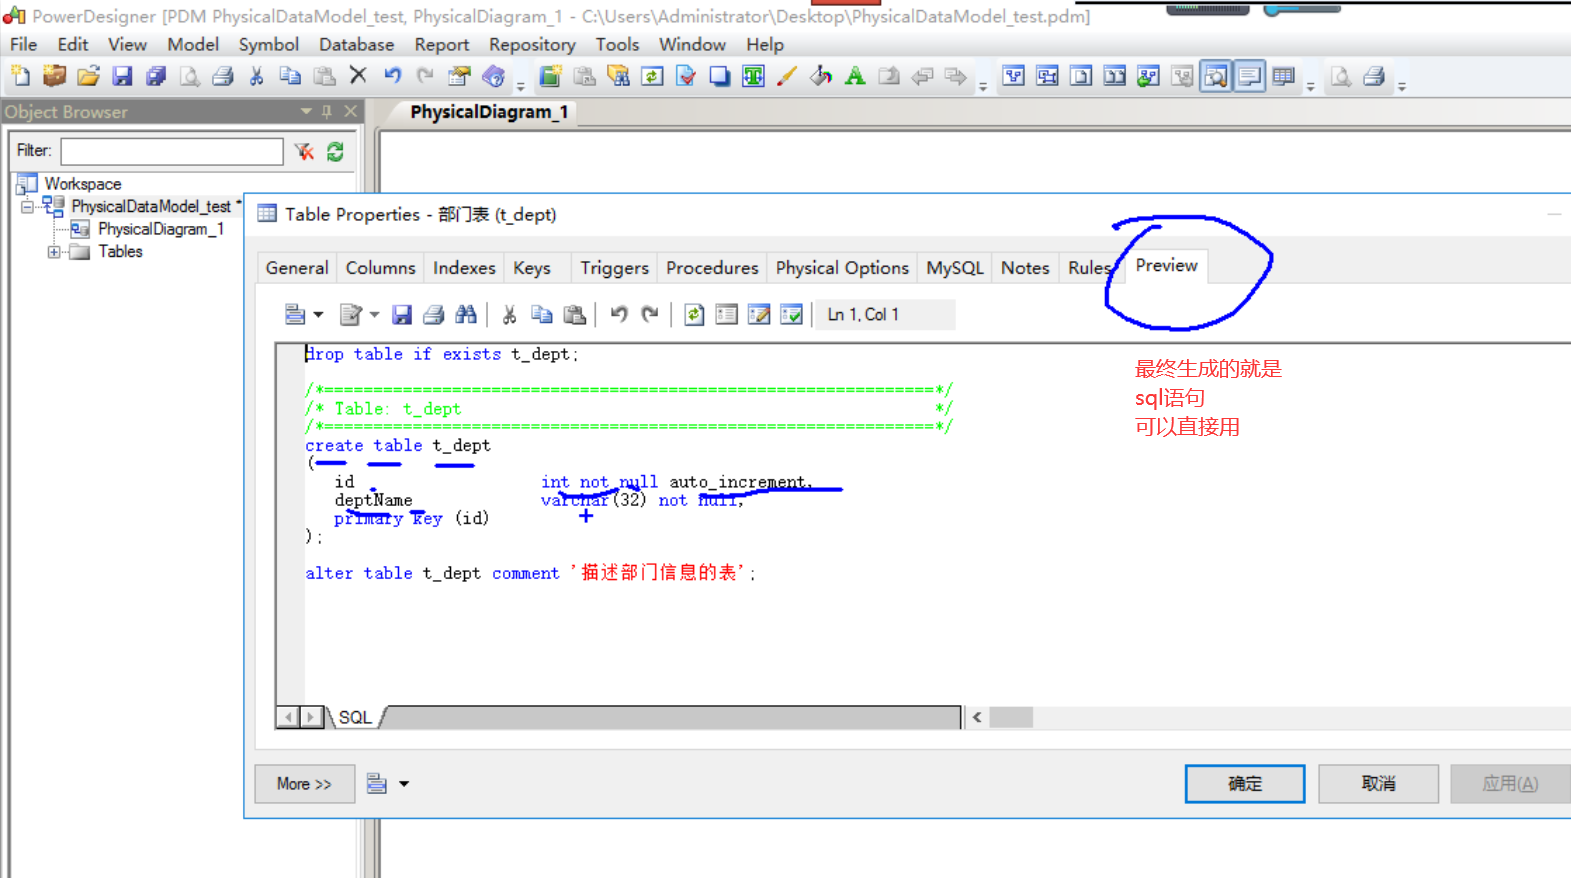
Task: Expand the first main toolbar overflow chevron
Action: click(521, 86)
